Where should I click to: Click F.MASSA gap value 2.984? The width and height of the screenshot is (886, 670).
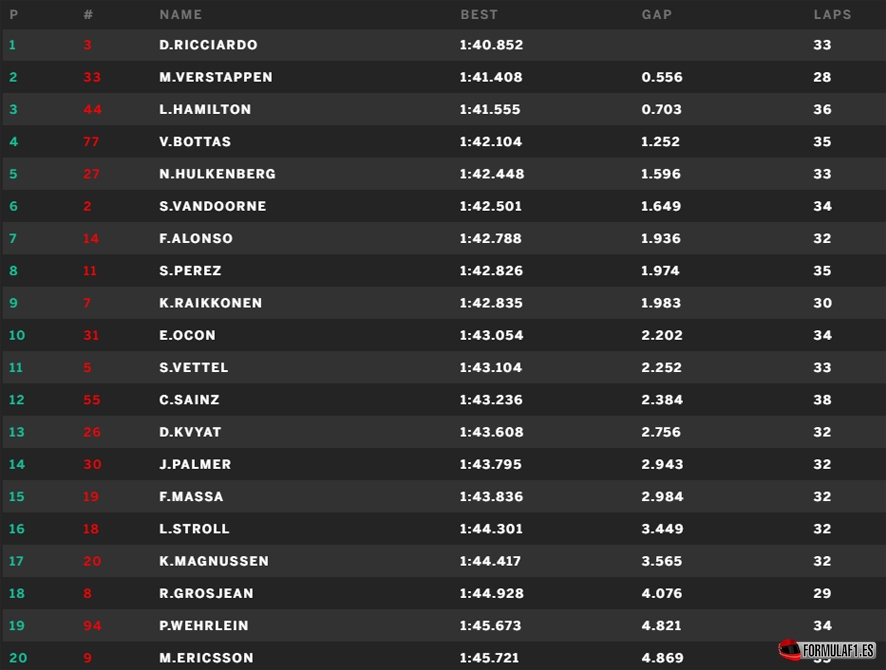[x=662, y=497]
